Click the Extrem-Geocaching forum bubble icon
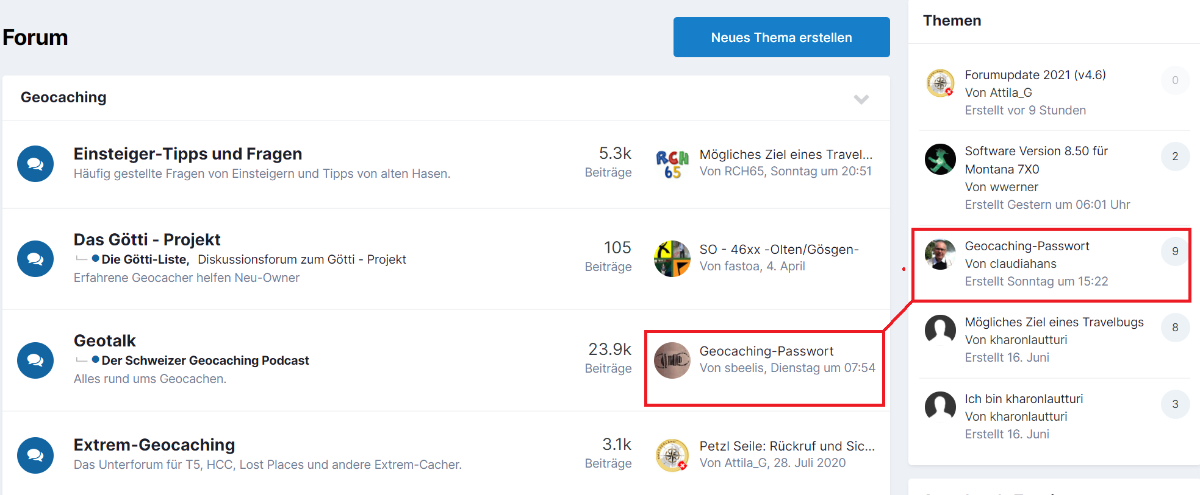 [35, 453]
